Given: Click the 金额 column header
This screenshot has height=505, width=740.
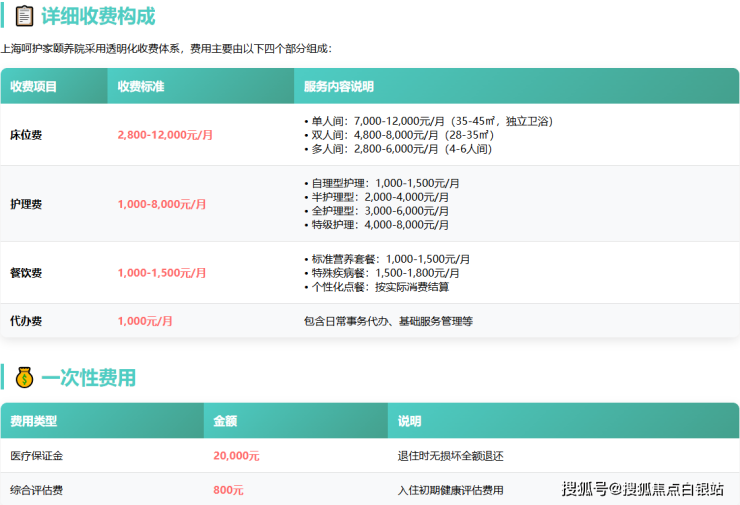Looking at the screenshot, I should coord(225,422).
